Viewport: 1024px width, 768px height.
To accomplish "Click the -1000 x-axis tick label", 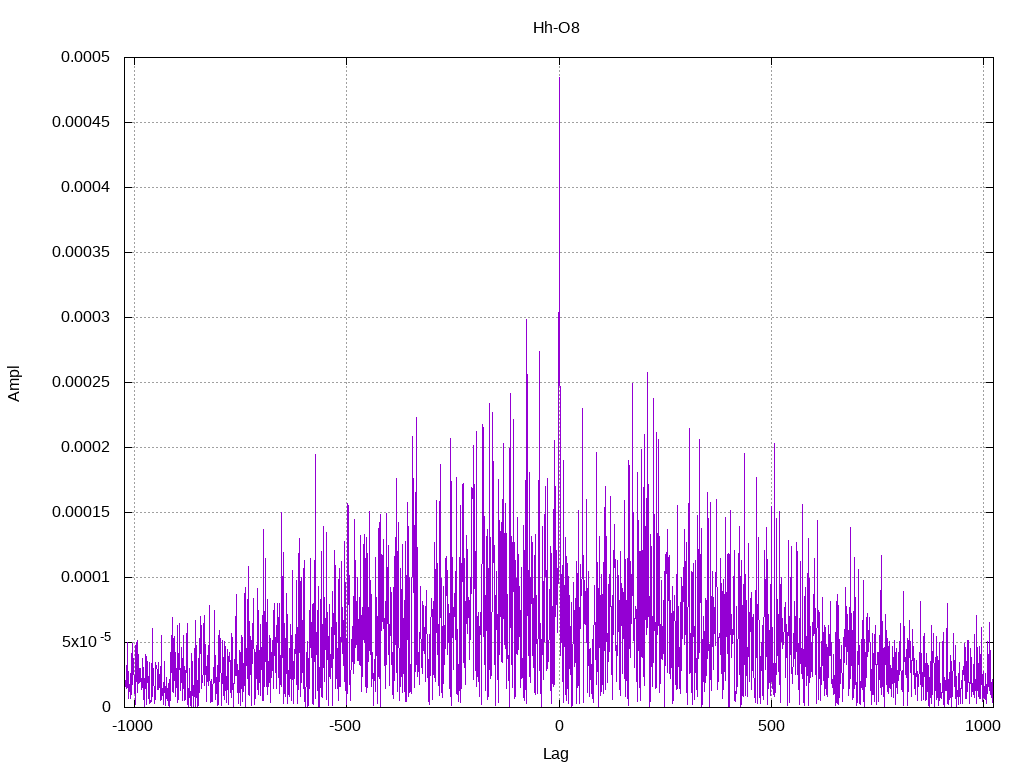I will pyautogui.click(x=133, y=726).
